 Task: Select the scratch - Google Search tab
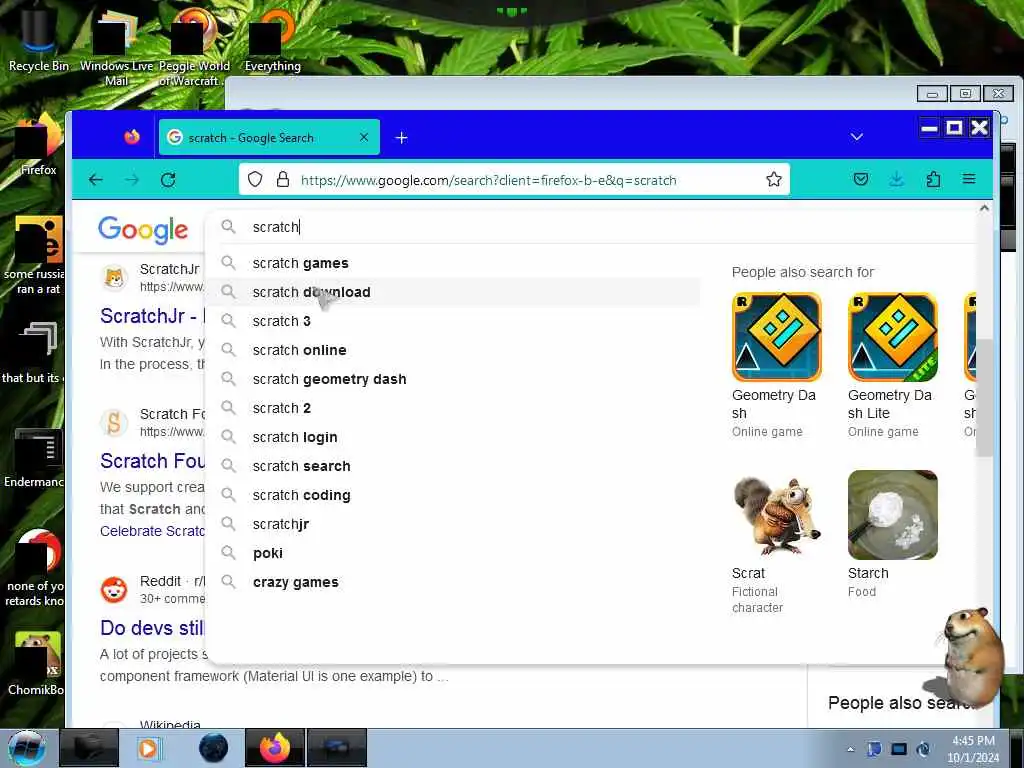tap(269, 137)
